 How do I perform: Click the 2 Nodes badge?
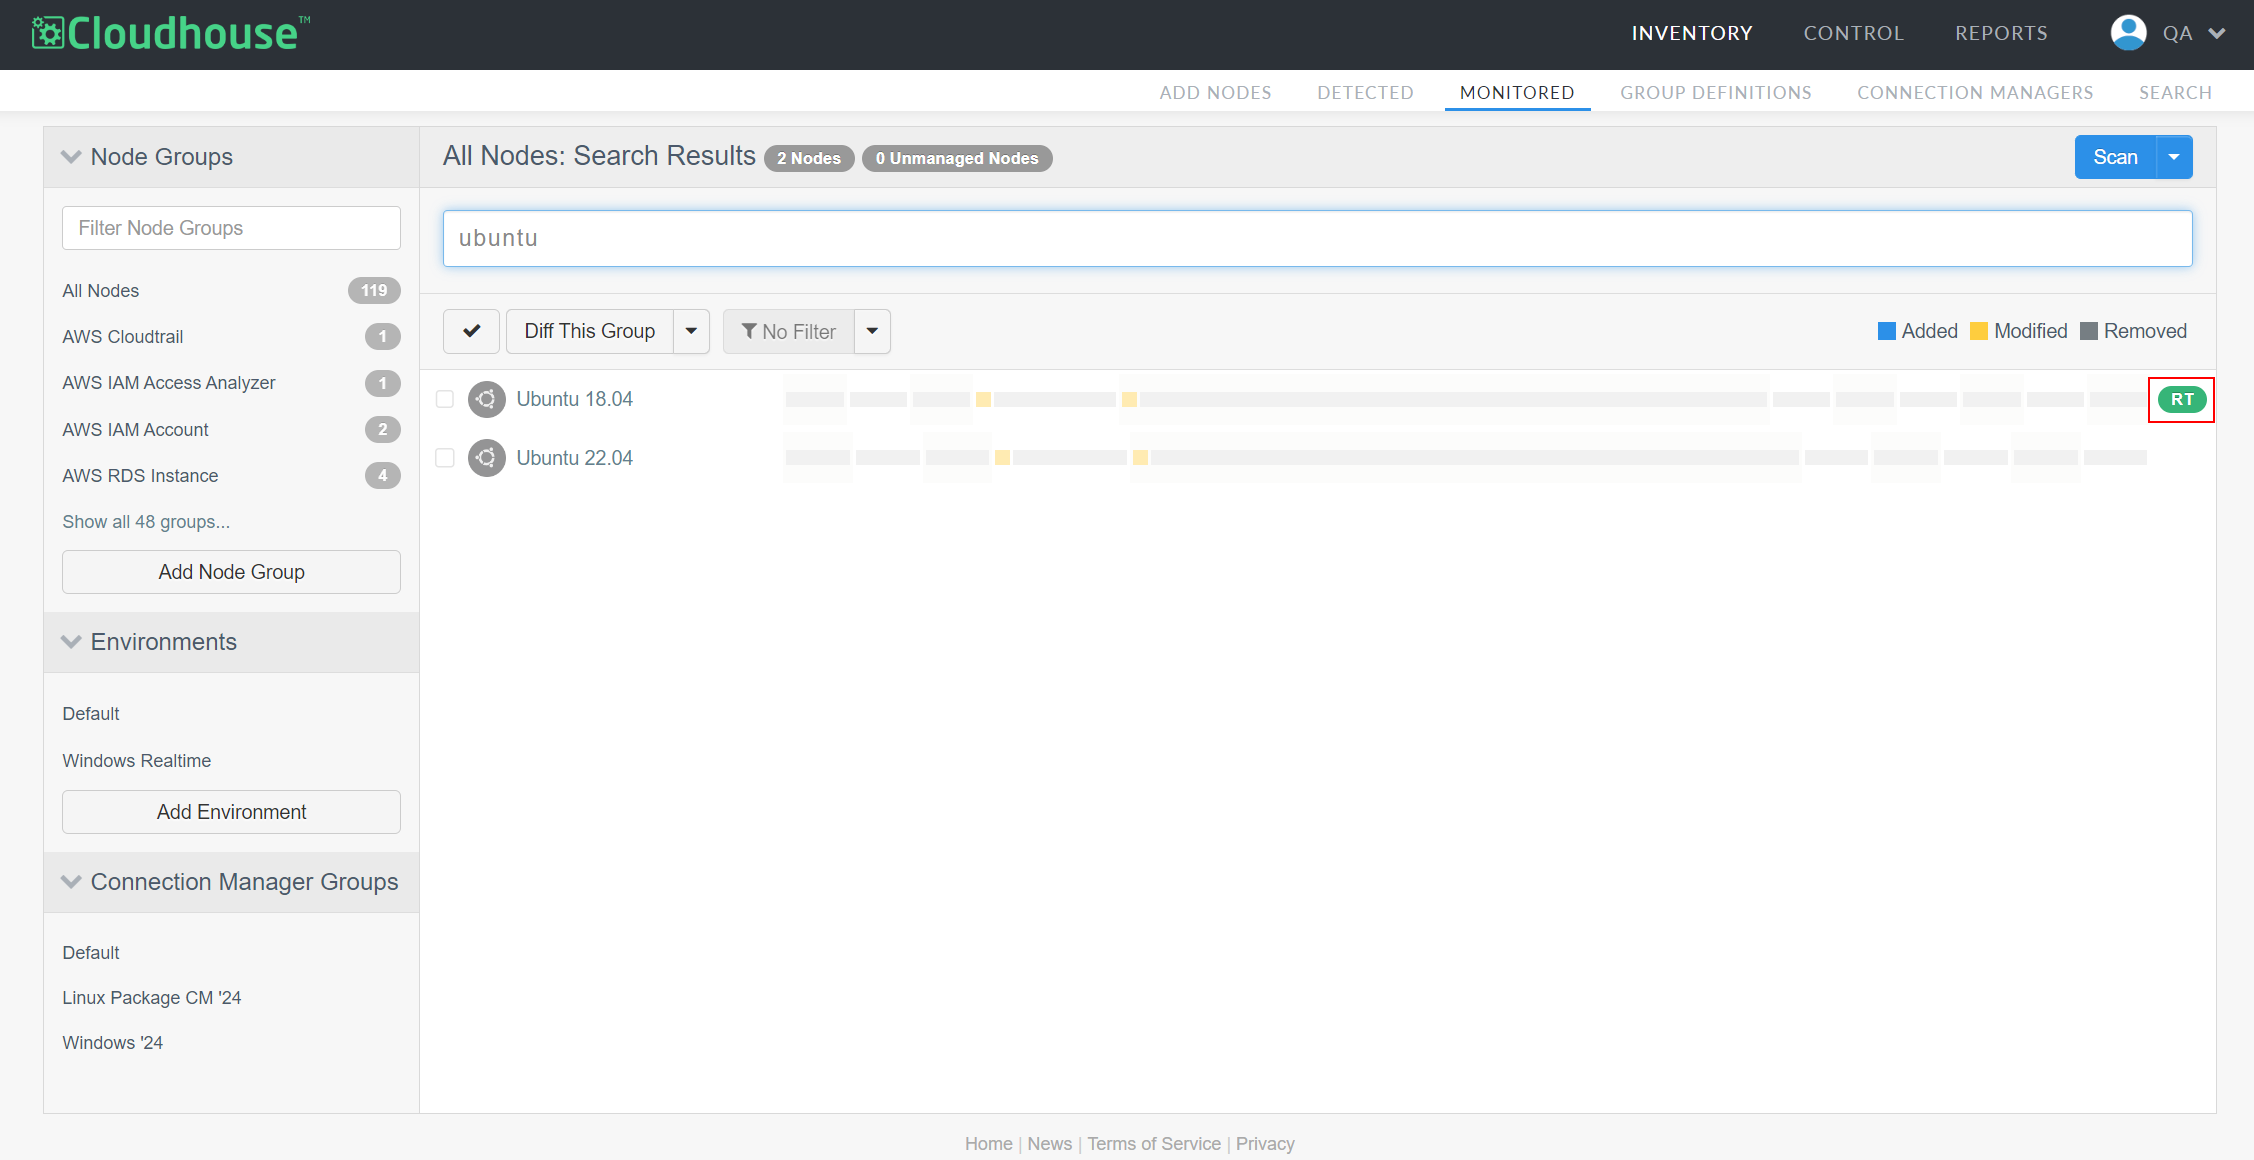pyautogui.click(x=809, y=158)
